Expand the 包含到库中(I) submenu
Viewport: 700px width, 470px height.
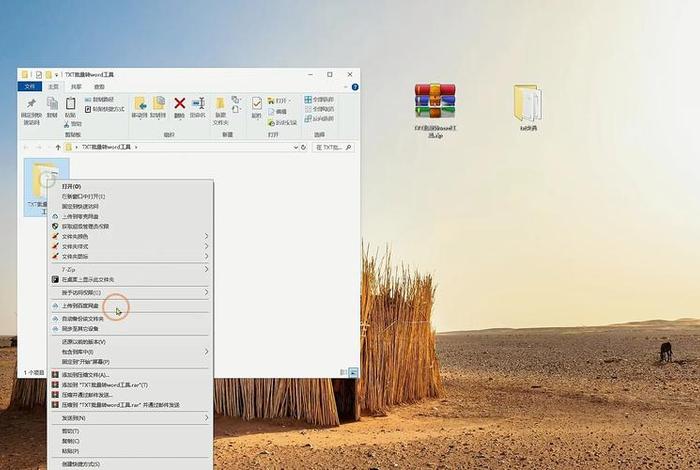[207, 352]
